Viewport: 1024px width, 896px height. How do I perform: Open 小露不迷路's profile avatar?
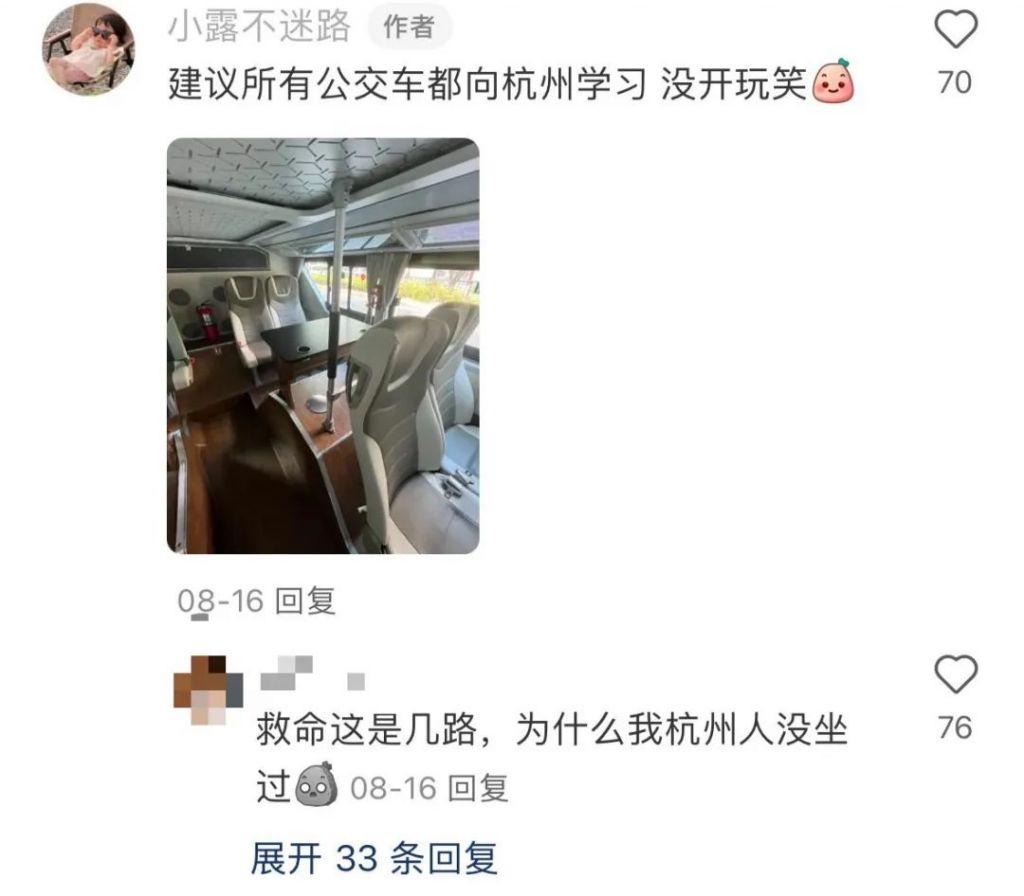click(x=89, y=50)
